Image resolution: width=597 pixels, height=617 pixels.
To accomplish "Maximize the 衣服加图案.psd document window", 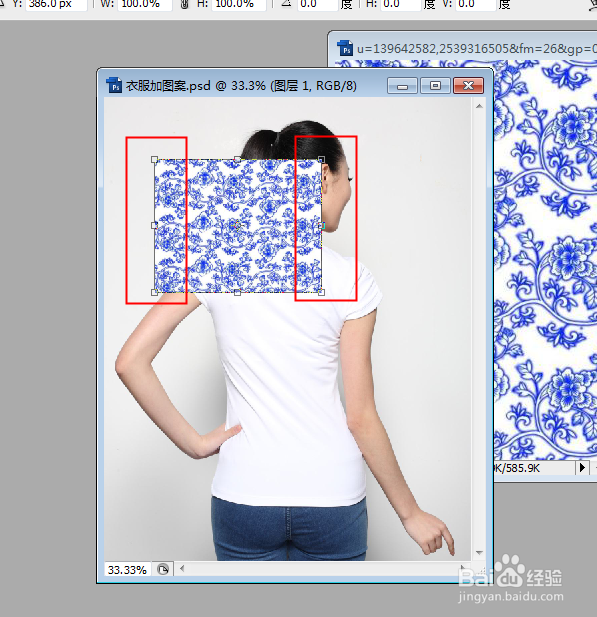I will tap(435, 85).
